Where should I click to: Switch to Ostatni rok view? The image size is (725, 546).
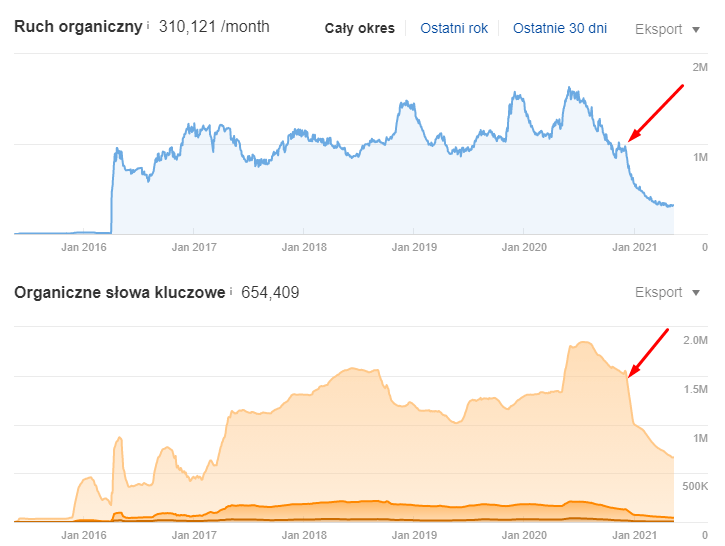(x=454, y=28)
